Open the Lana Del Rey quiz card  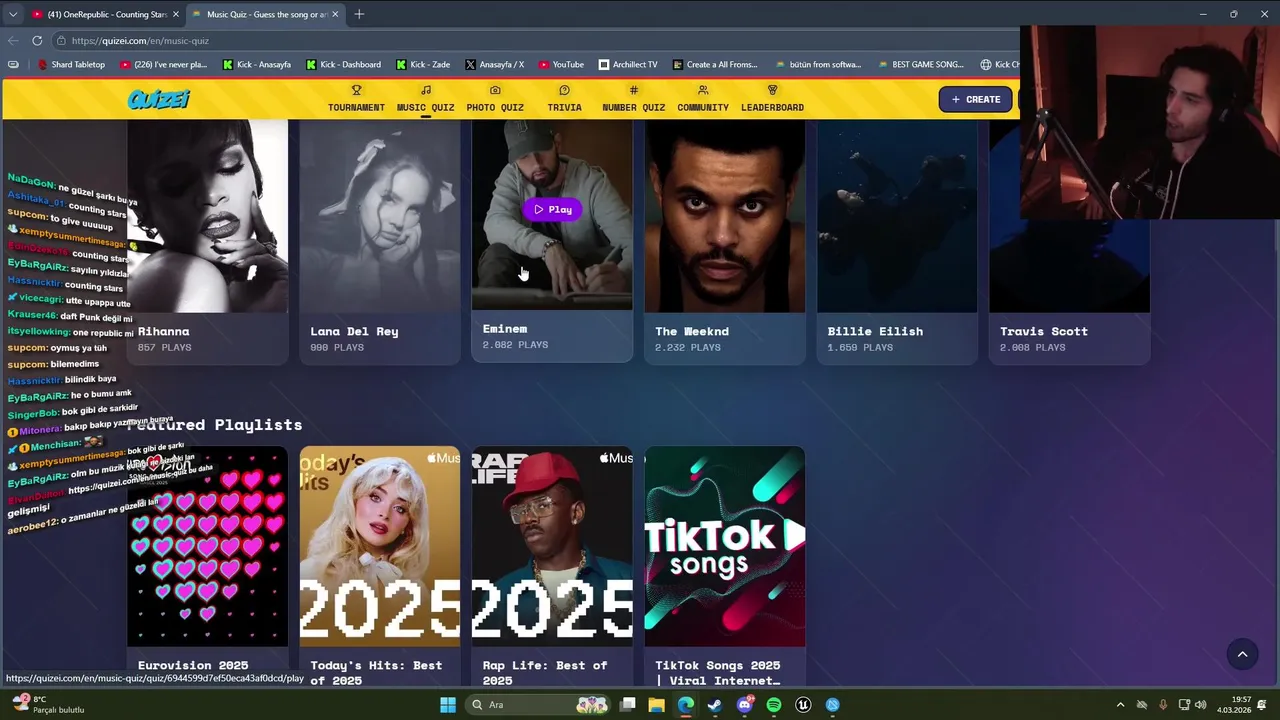(x=380, y=240)
